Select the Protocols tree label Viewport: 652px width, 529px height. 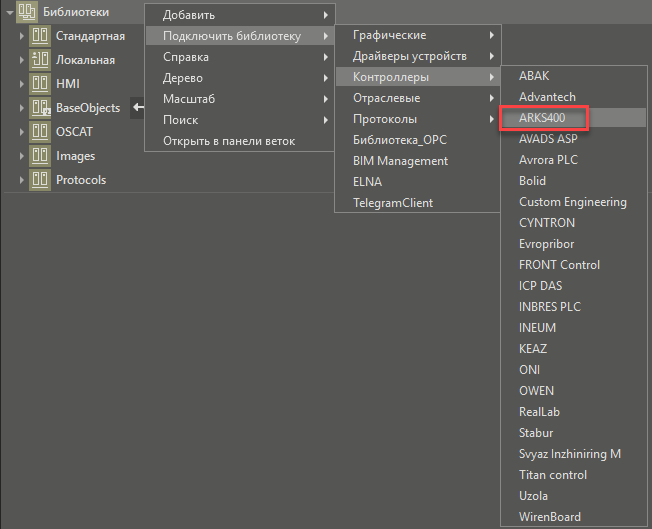(x=81, y=180)
